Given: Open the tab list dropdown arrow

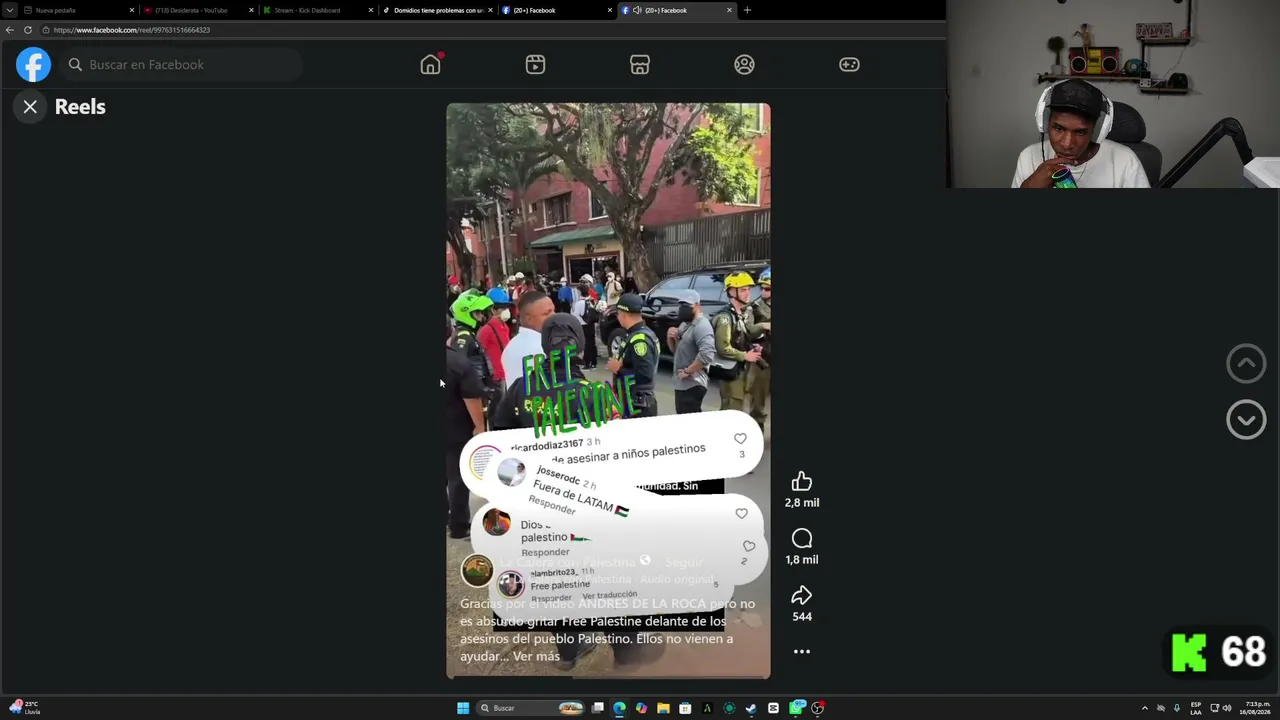Looking at the screenshot, I should 9,10.
